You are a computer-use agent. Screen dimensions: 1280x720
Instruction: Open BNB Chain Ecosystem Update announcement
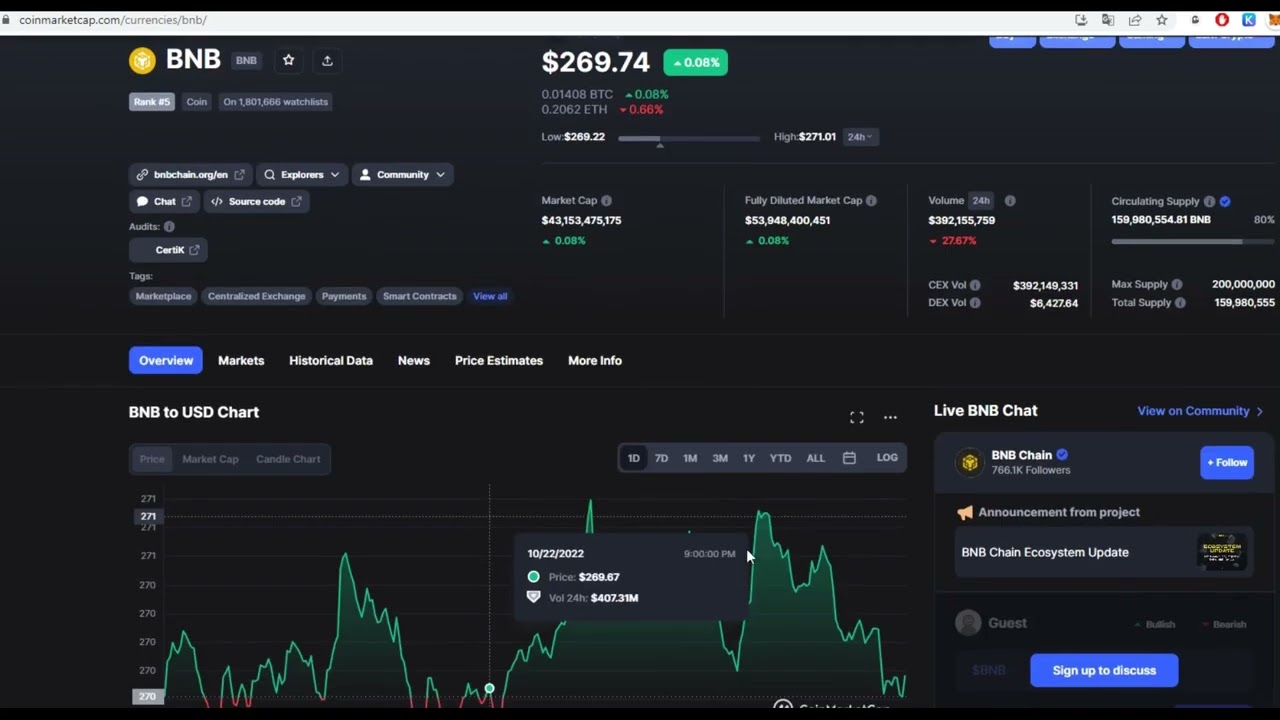(1102, 552)
